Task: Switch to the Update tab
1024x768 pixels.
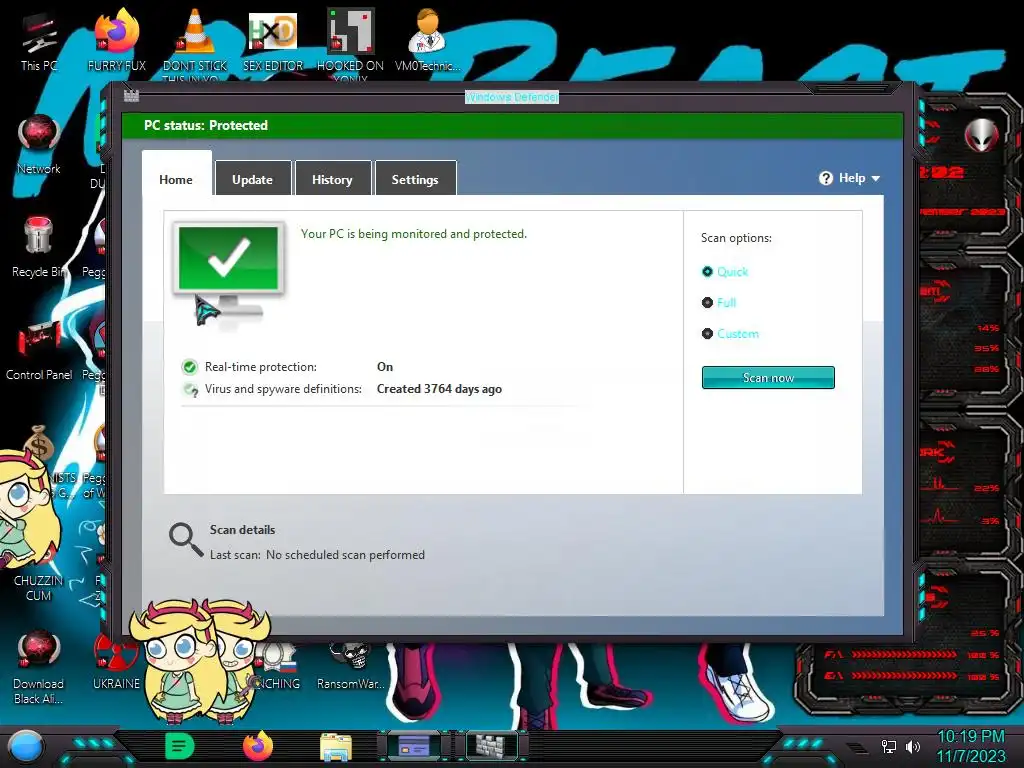Action: [x=253, y=178]
